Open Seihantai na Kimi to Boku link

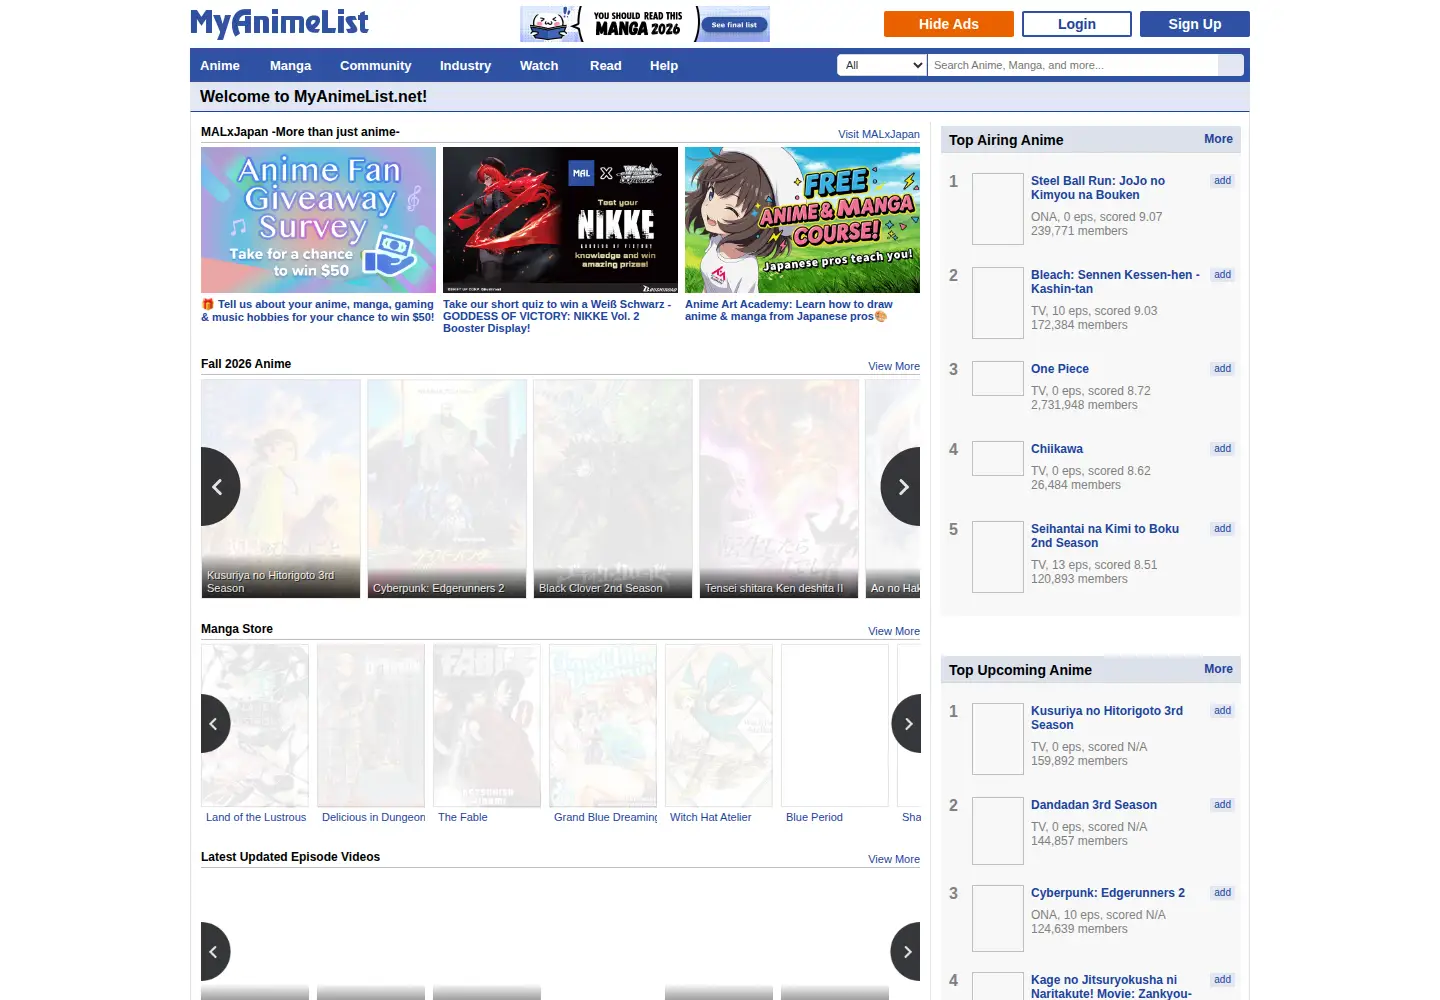(x=1105, y=536)
